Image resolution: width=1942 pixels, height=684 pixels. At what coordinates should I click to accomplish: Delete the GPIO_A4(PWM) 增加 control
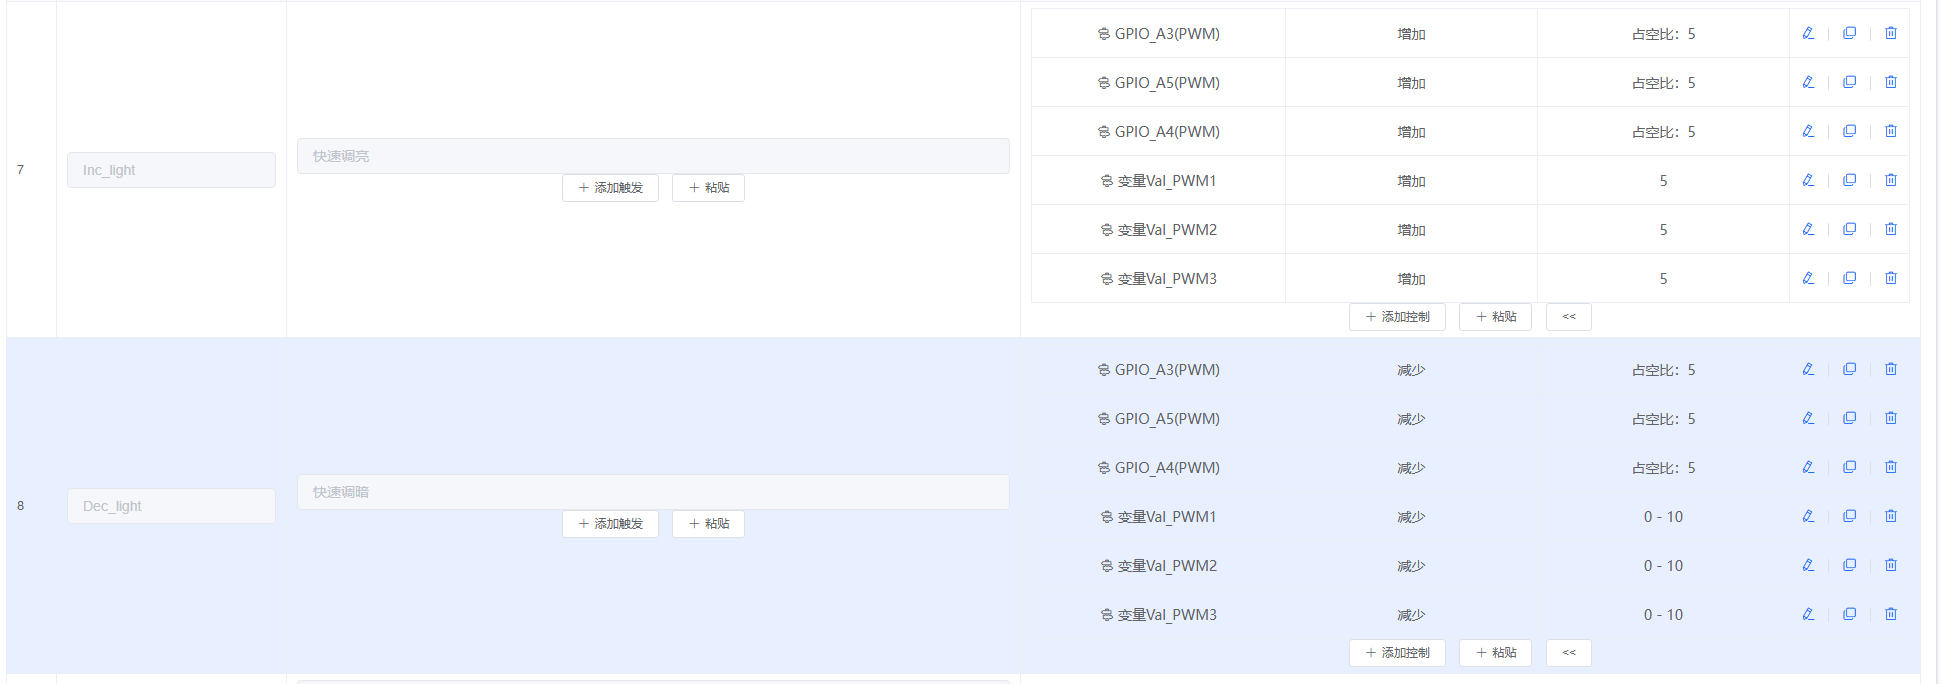(x=1890, y=131)
